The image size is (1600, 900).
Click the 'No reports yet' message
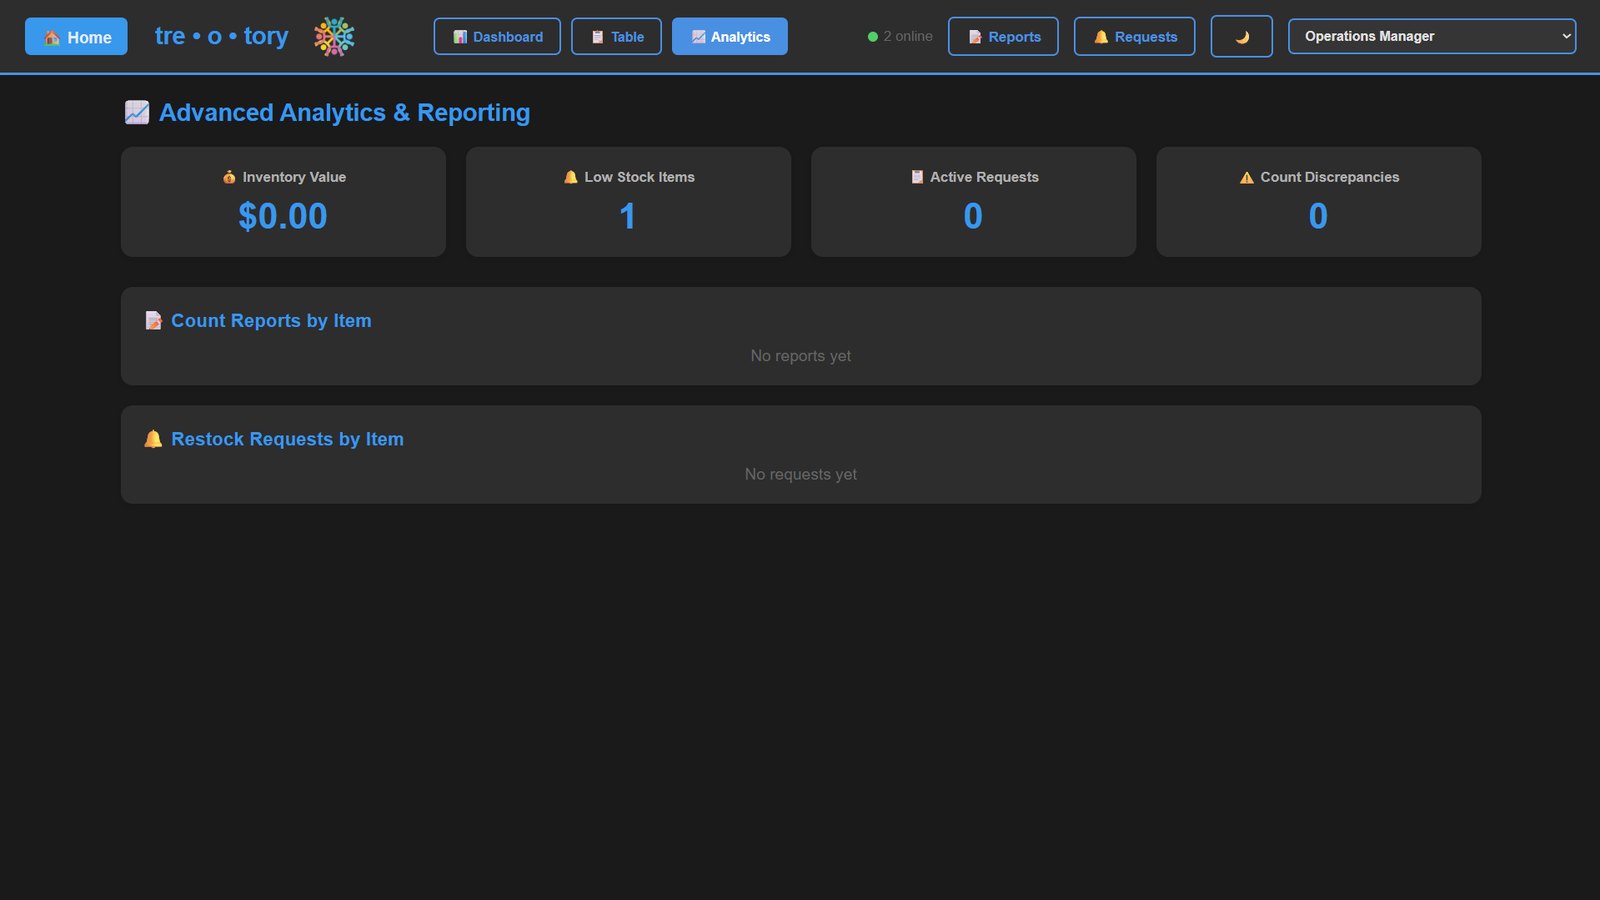click(x=801, y=356)
